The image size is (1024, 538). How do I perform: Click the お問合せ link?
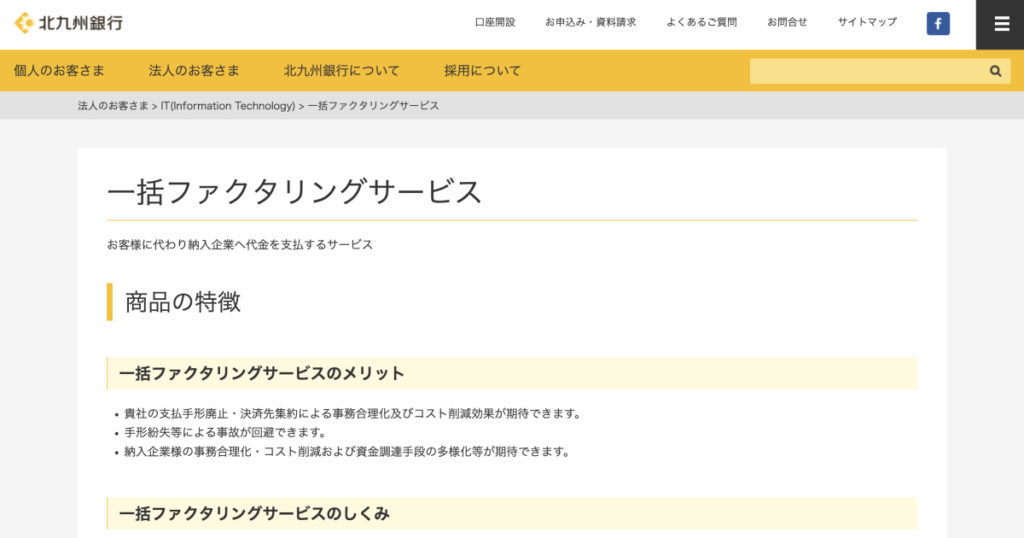[x=787, y=22]
